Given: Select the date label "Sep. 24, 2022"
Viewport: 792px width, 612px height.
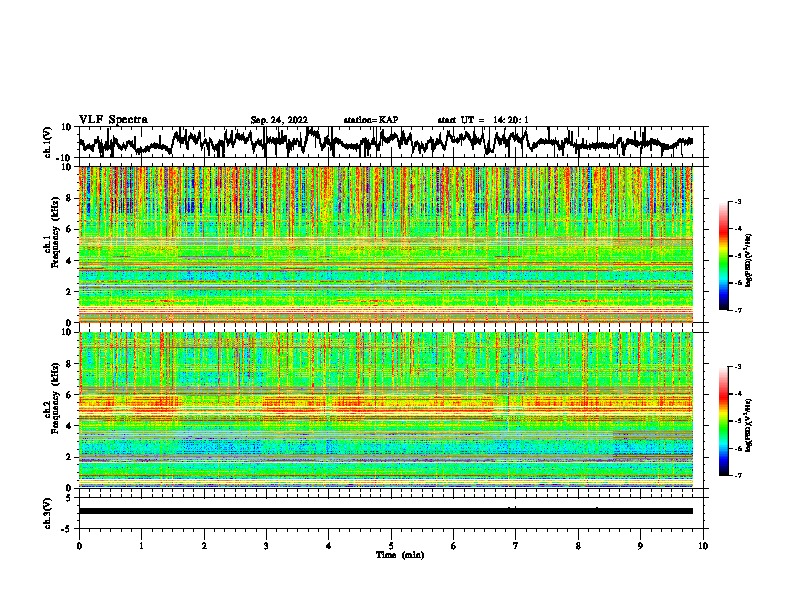Looking at the screenshot, I should click(279, 120).
